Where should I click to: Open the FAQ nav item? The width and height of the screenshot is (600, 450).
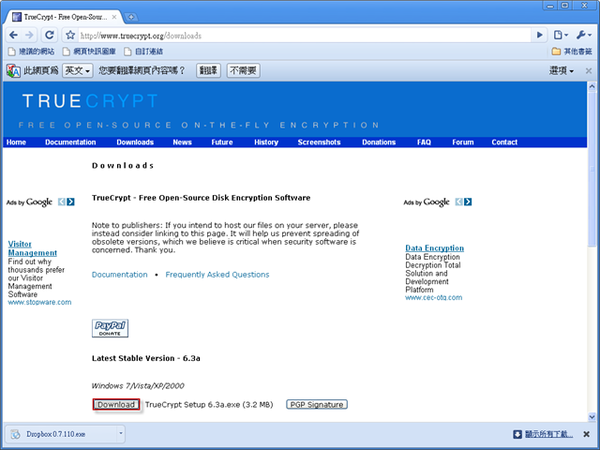tap(424, 142)
